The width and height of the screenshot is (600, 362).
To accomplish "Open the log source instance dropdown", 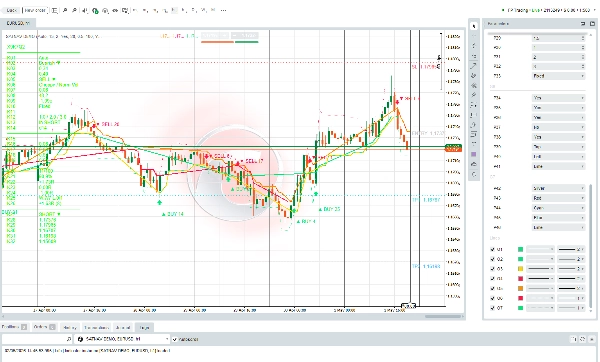I will 122,339.
